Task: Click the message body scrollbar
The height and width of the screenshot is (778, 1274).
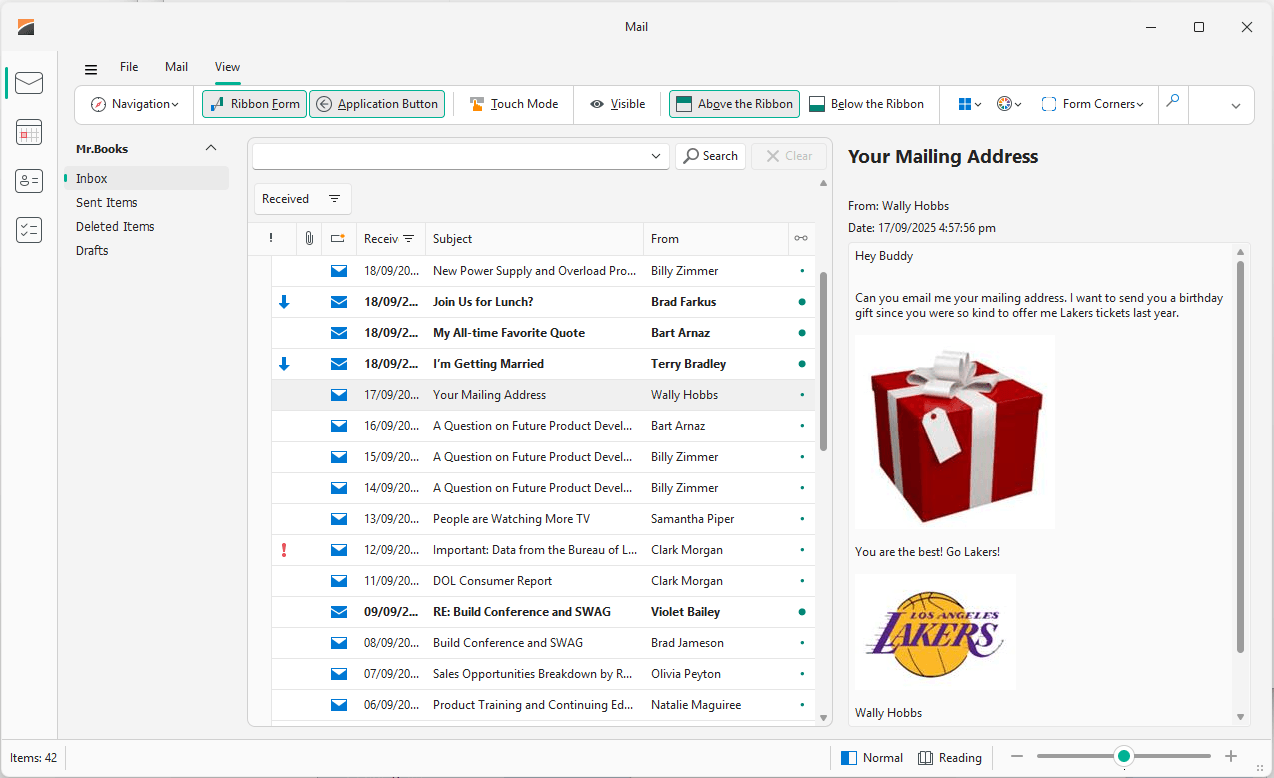Action: pos(1241,457)
